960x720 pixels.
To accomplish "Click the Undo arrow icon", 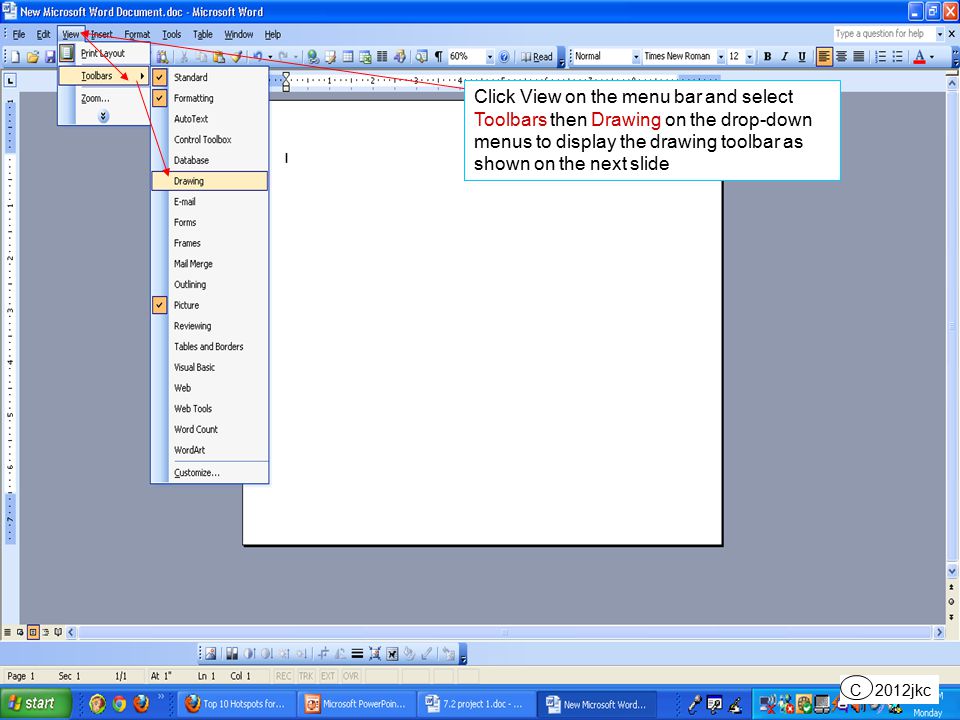I will [x=258, y=57].
